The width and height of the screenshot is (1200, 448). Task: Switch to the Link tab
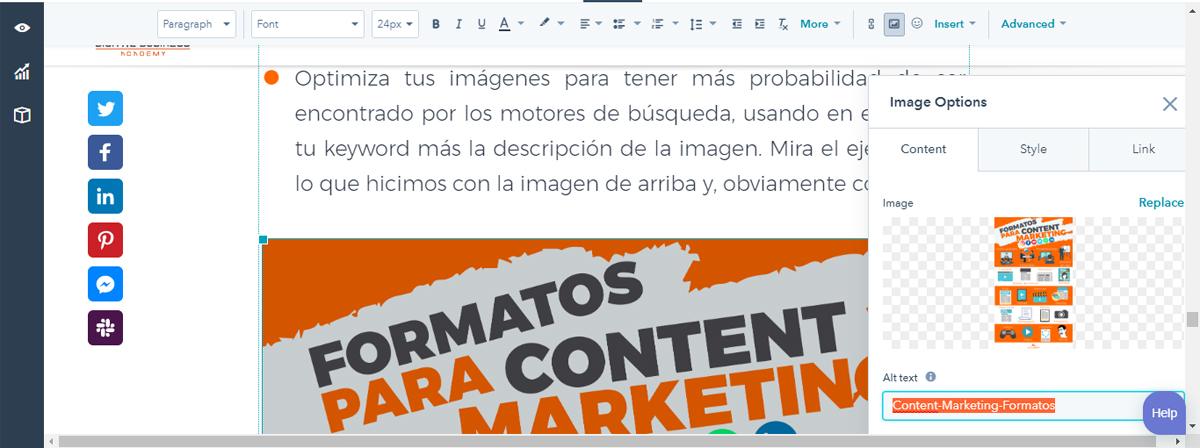(x=1143, y=149)
